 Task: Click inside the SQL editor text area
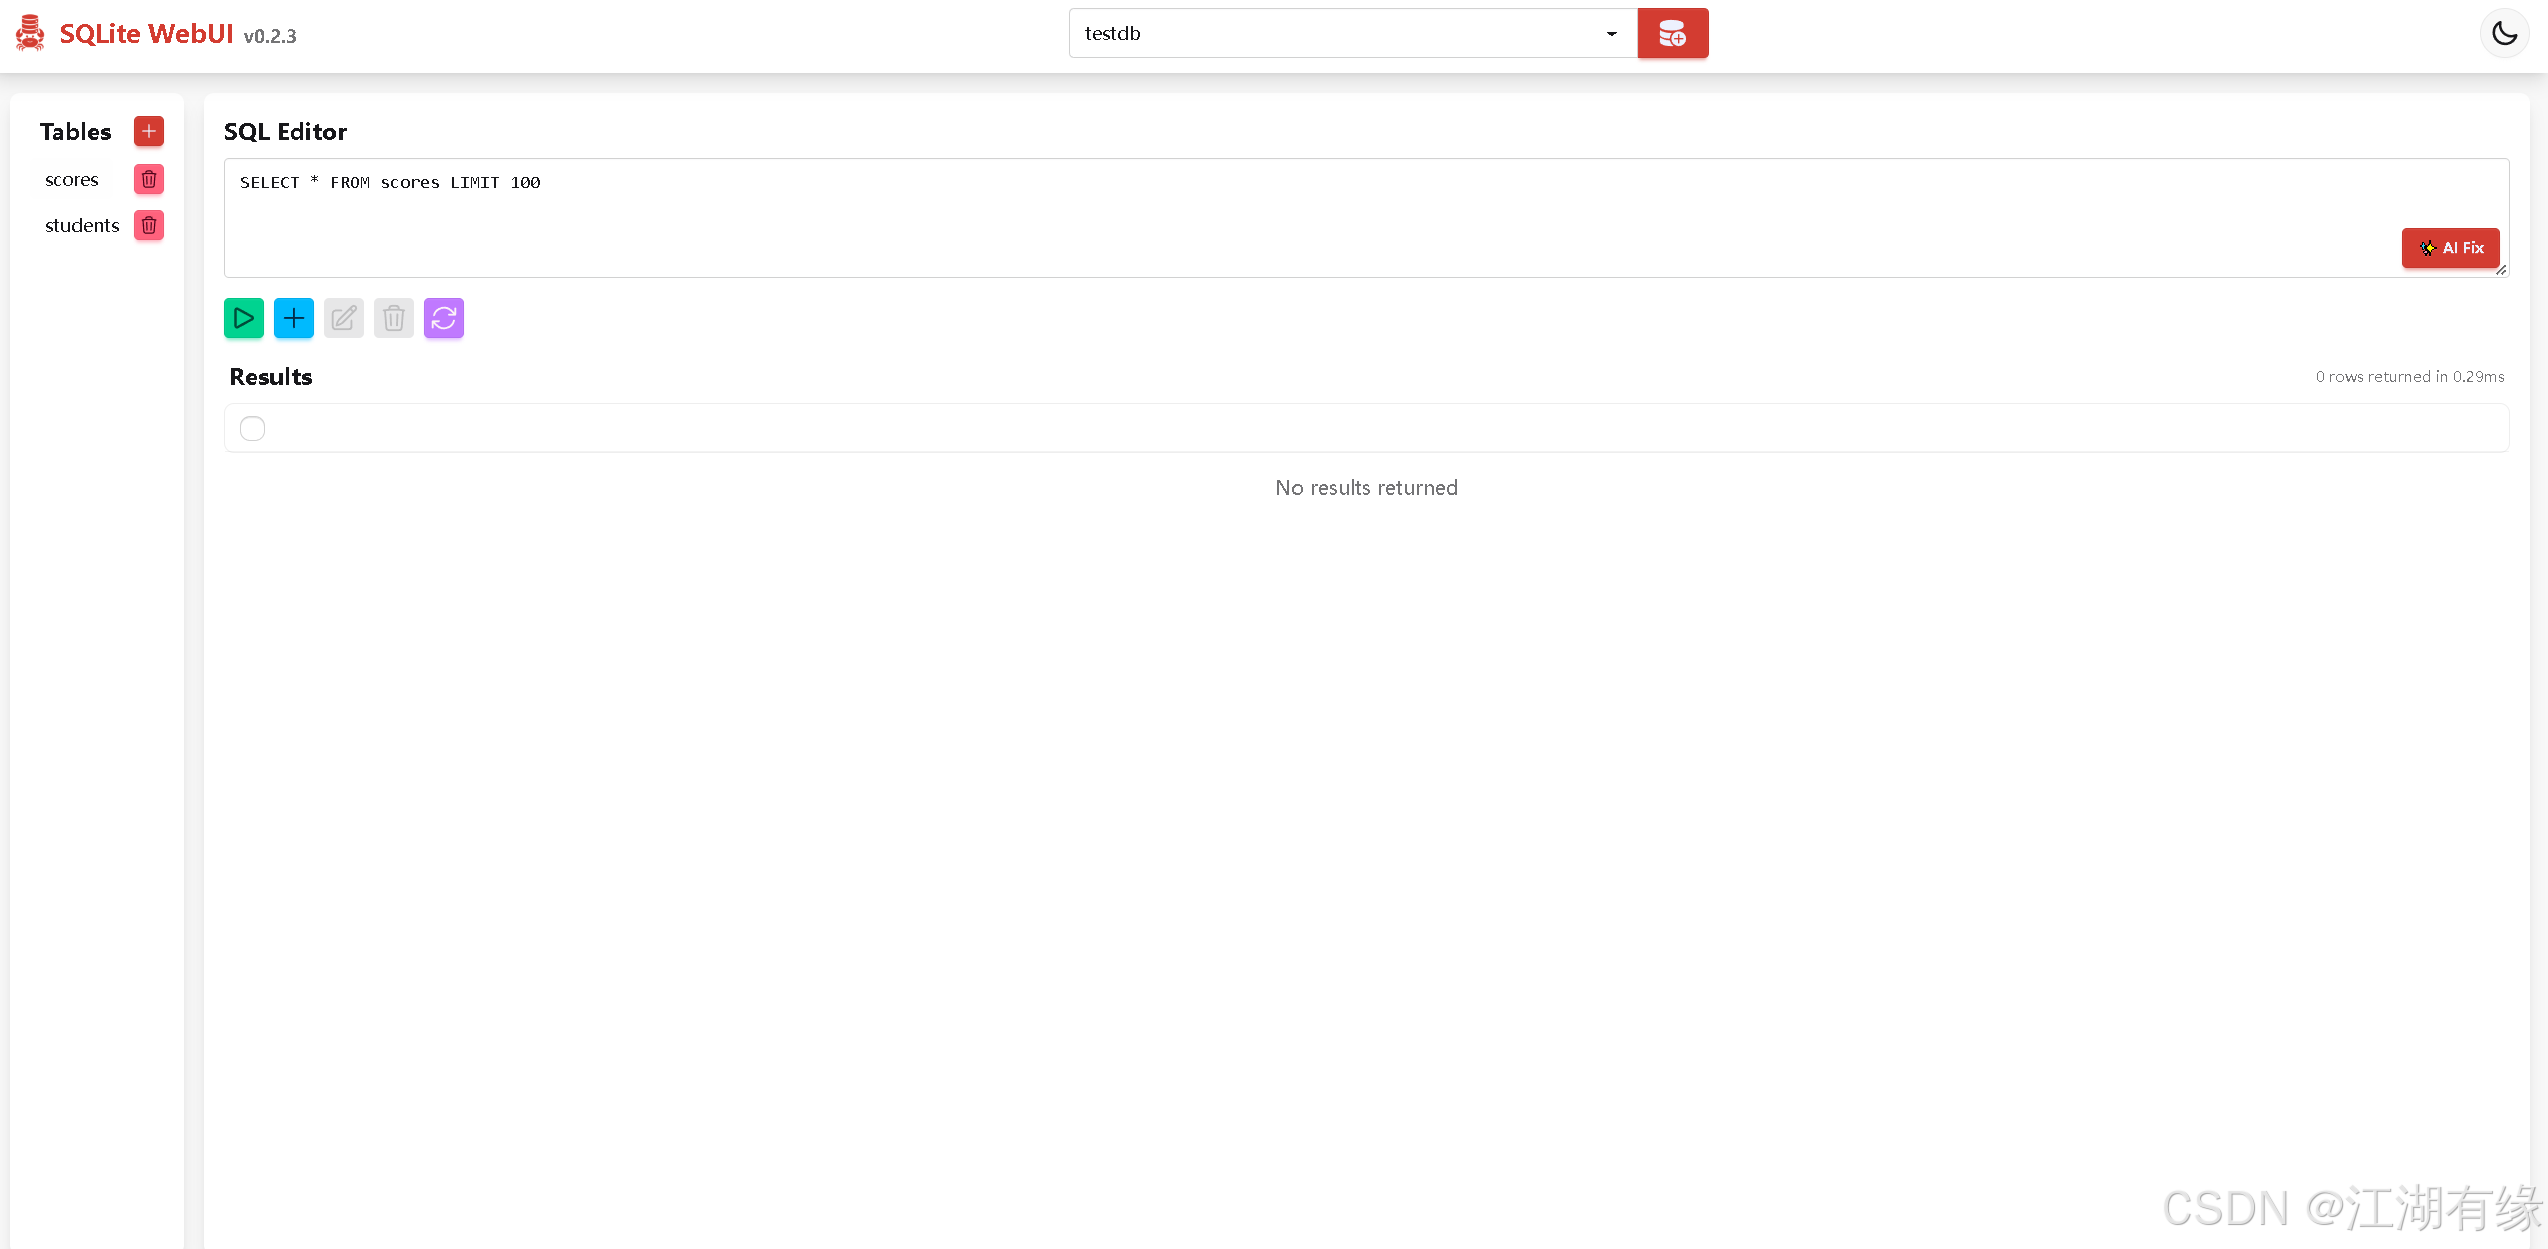coord(1366,218)
